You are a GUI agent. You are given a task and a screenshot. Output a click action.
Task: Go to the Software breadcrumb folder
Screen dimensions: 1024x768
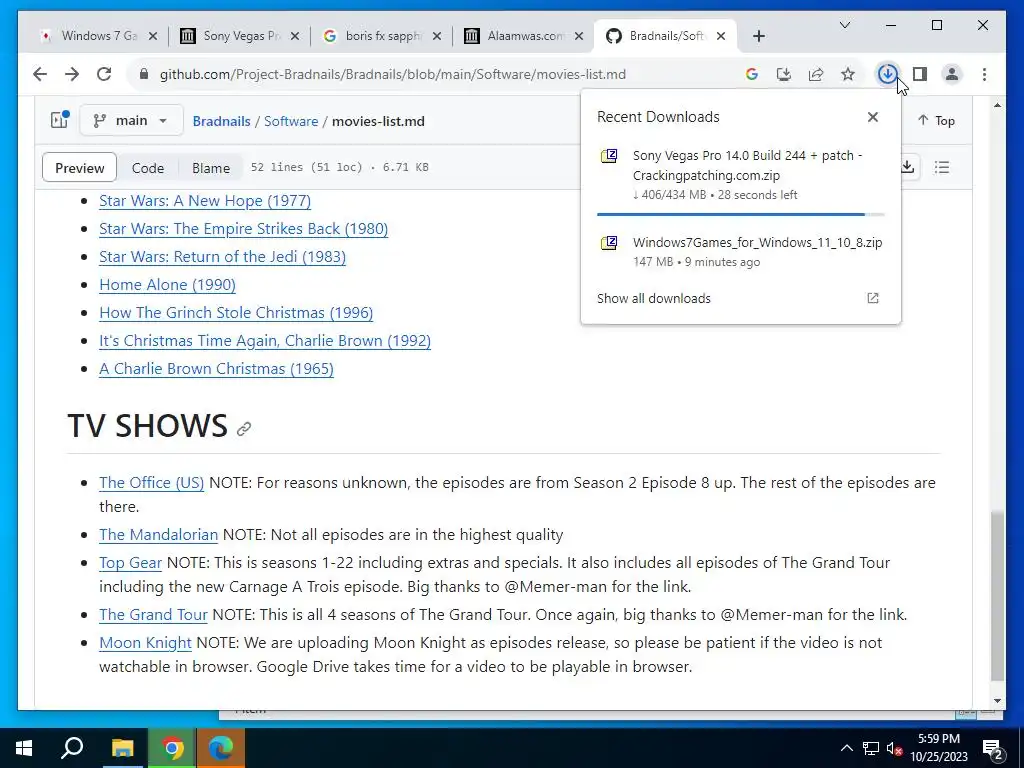click(291, 121)
